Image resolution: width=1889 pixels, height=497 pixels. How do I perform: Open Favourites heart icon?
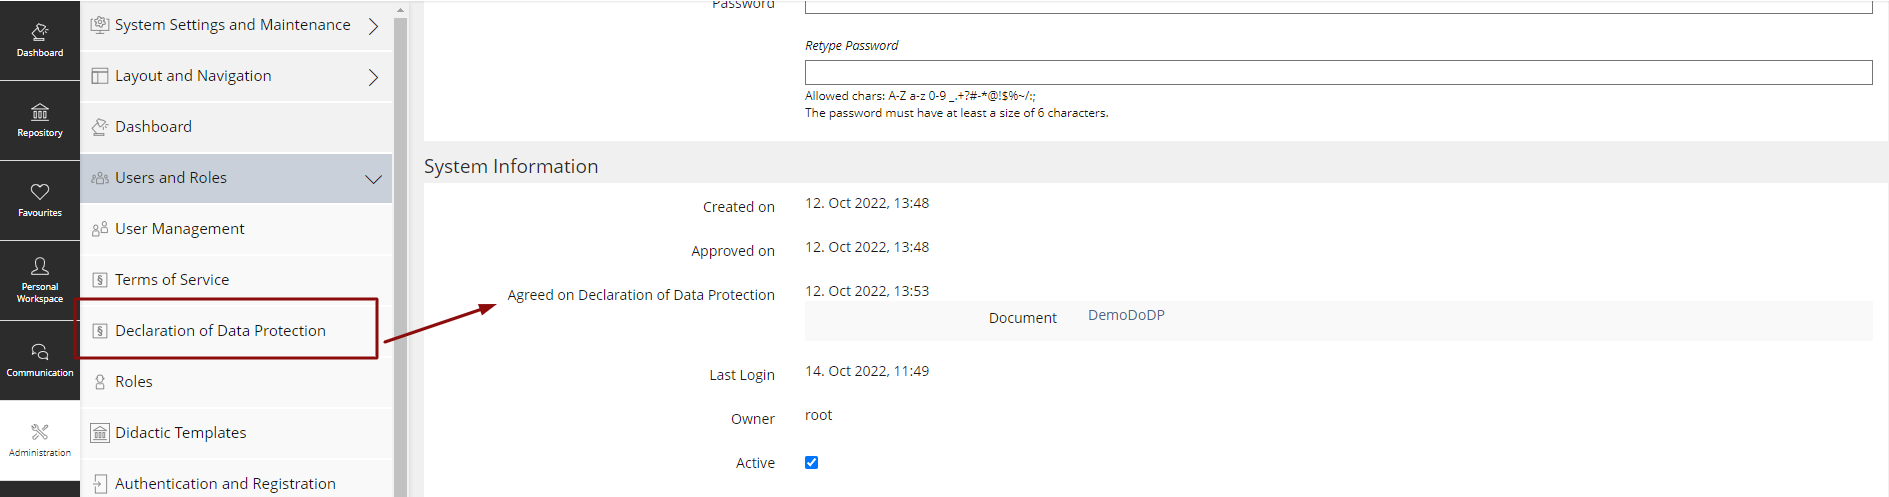40,192
